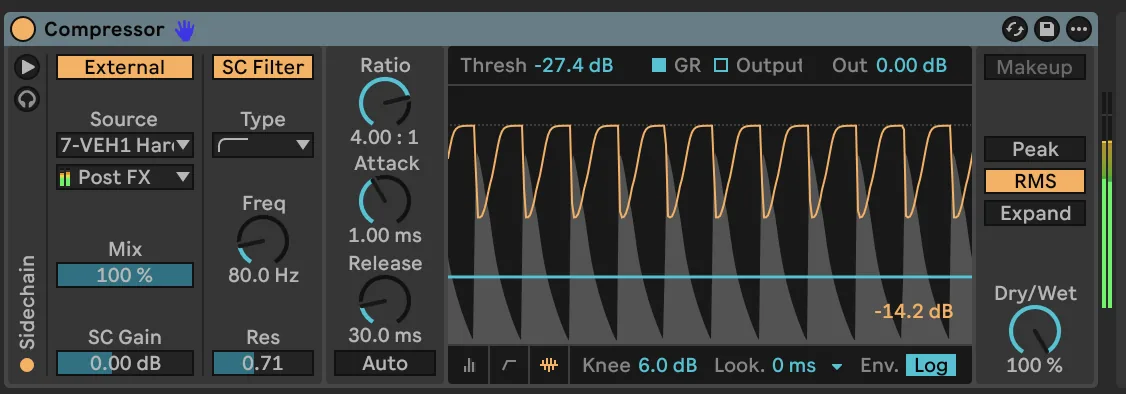Enable the Output display checkbox
The width and height of the screenshot is (1126, 394).
coord(720,66)
